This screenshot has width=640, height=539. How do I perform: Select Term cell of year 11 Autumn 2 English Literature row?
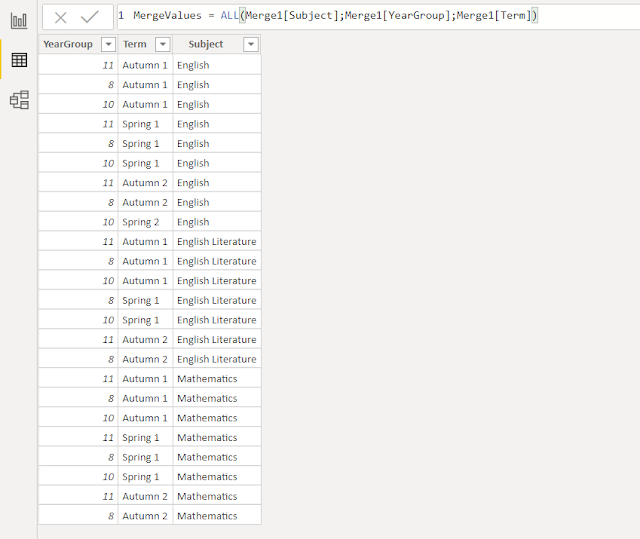coord(145,339)
